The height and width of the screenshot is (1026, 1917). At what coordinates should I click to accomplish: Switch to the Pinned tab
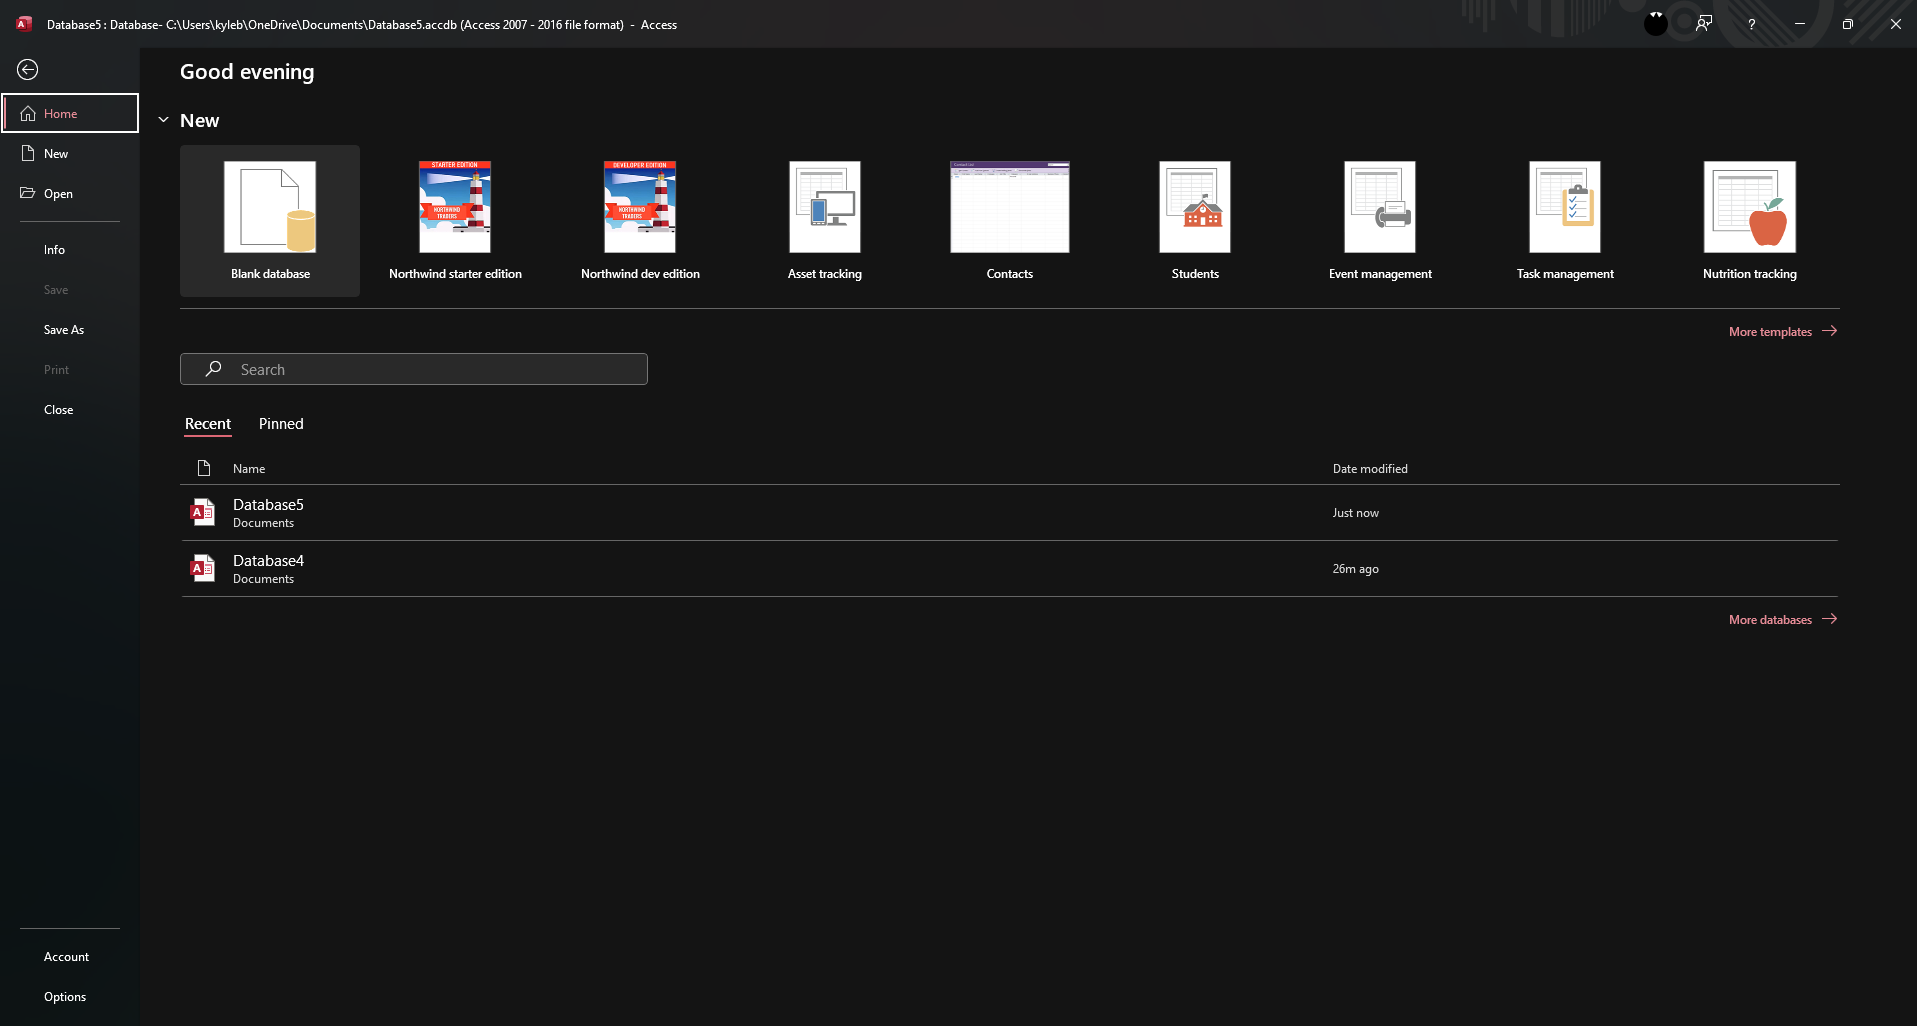(281, 424)
